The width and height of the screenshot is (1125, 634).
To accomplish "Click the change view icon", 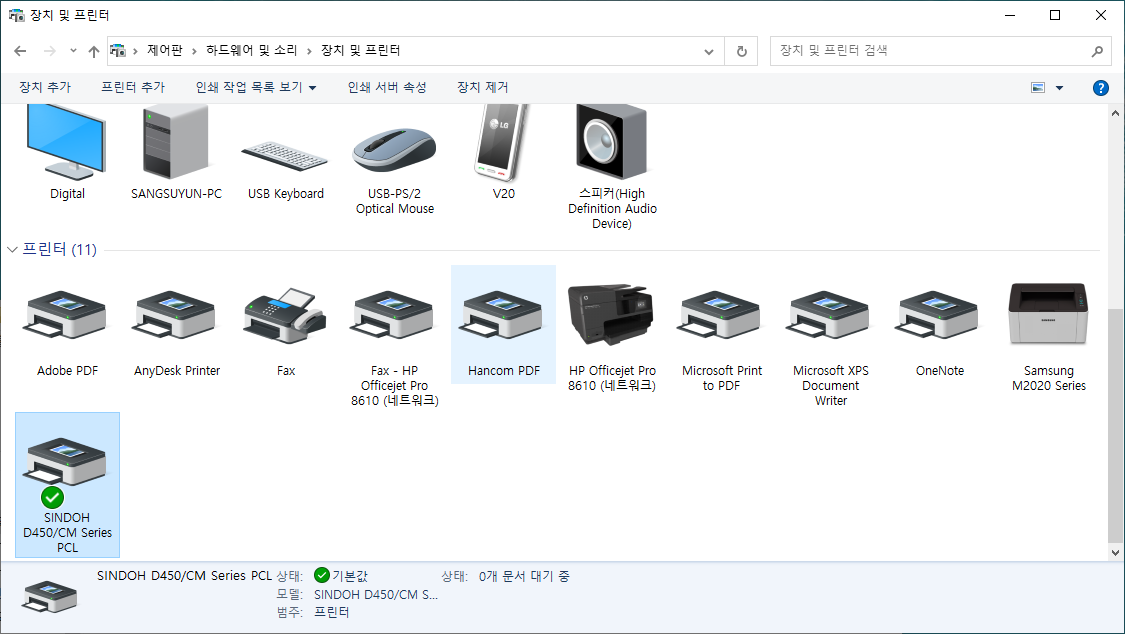I will point(1038,87).
